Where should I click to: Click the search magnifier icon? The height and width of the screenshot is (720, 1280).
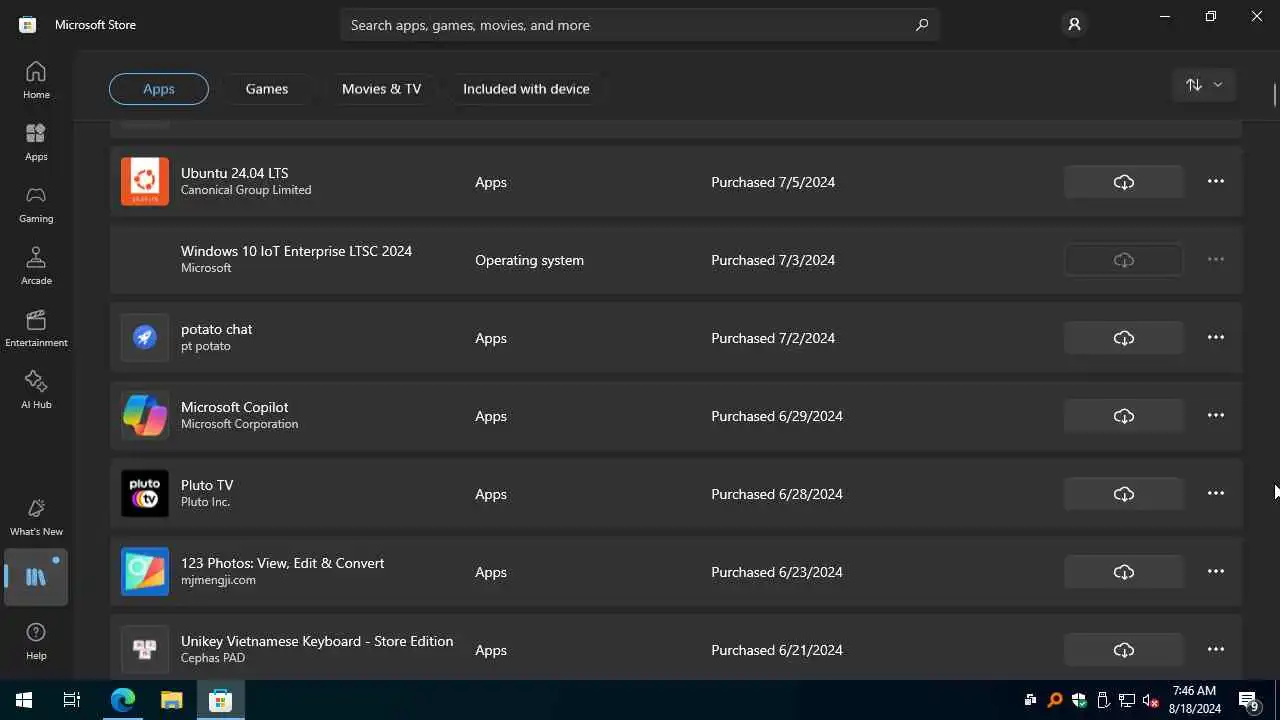pyautogui.click(x=922, y=25)
